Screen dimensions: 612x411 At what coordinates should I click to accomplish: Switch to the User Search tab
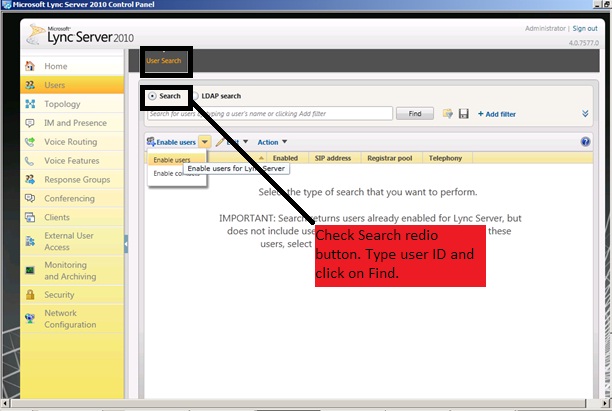pyautogui.click(x=164, y=61)
